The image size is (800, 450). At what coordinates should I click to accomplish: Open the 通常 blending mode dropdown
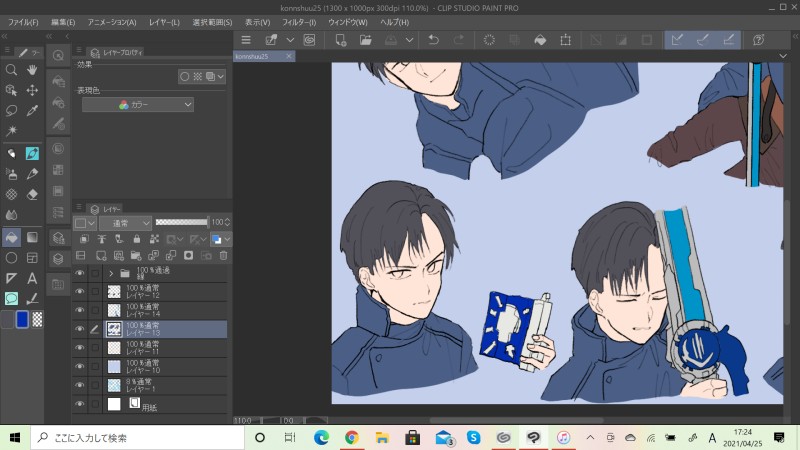(x=125, y=223)
